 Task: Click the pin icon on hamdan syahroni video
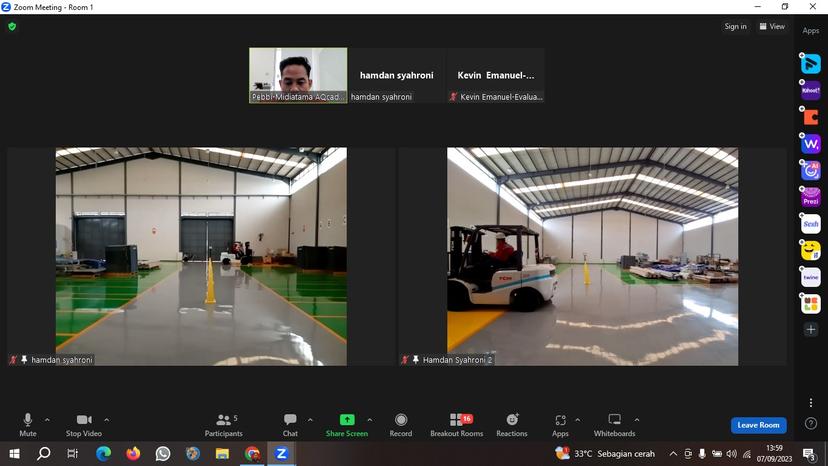(24, 360)
